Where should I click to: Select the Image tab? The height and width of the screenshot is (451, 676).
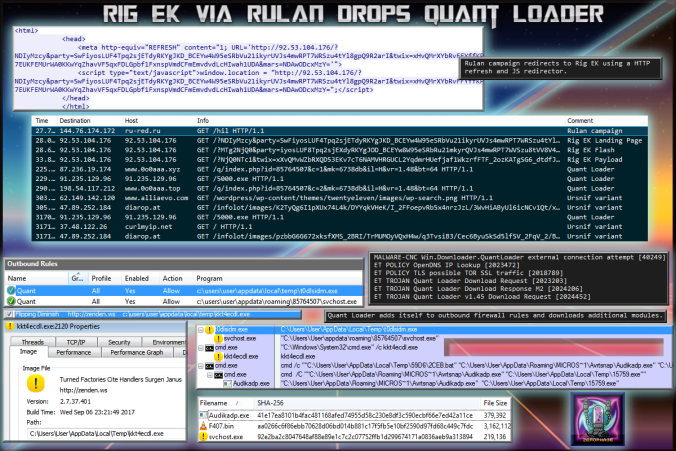[x=28, y=352]
